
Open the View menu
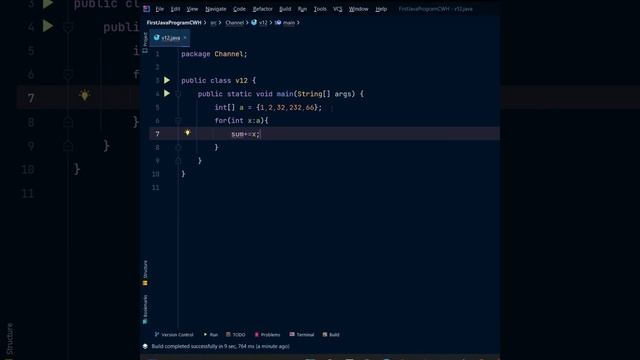click(192, 9)
